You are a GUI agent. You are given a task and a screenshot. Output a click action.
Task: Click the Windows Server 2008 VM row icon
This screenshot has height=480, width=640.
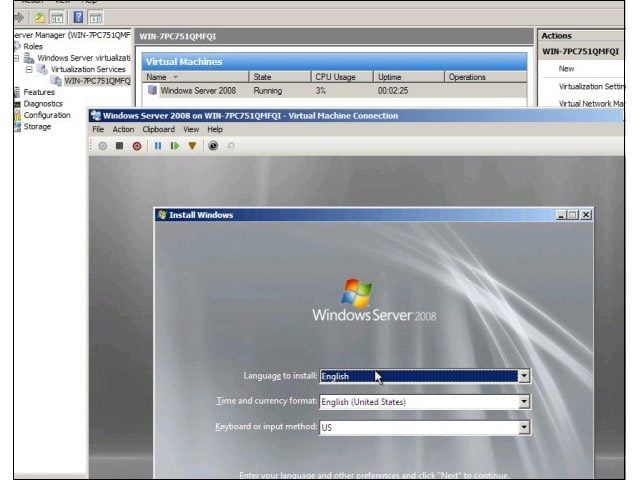pos(152,90)
